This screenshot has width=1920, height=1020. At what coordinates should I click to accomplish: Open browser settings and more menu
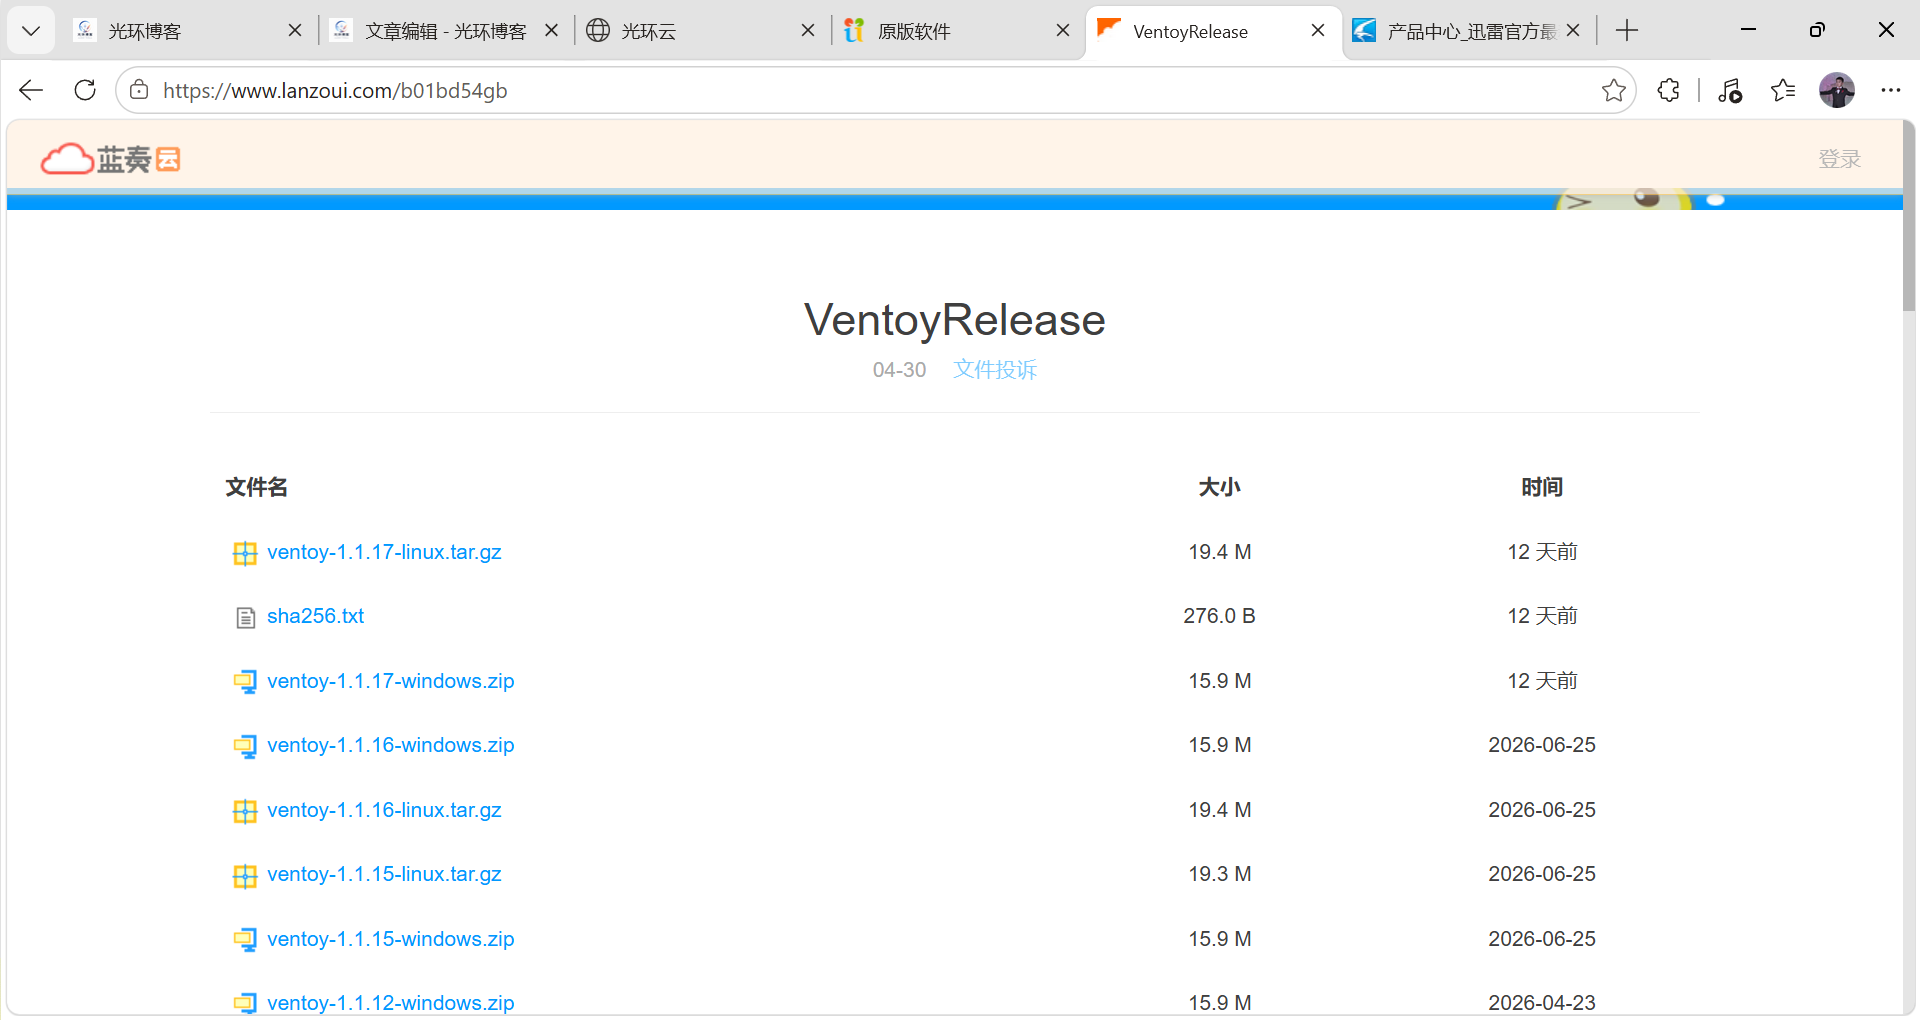click(1890, 90)
